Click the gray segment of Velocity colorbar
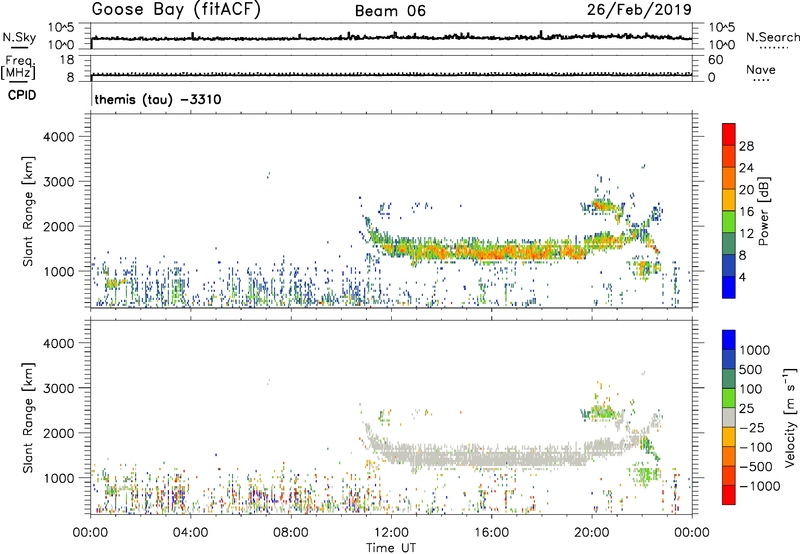The height and width of the screenshot is (554, 800). 729,417
